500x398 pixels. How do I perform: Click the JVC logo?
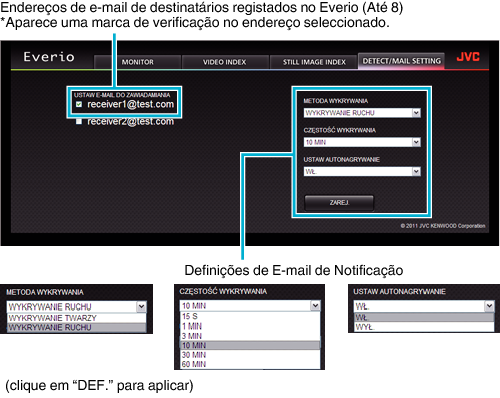click(468, 57)
